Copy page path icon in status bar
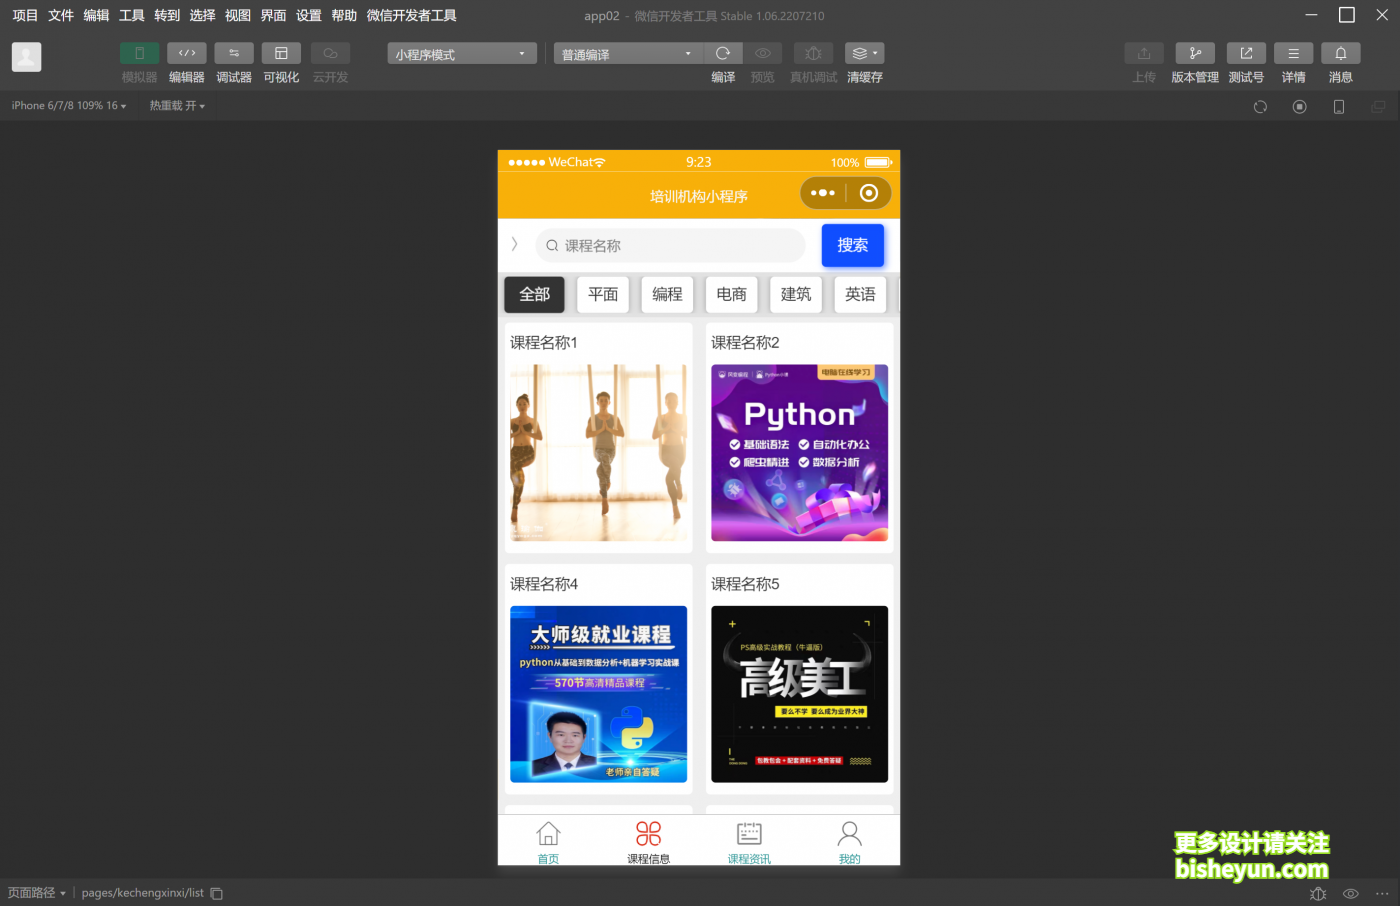The image size is (1400, 906). 217,893
